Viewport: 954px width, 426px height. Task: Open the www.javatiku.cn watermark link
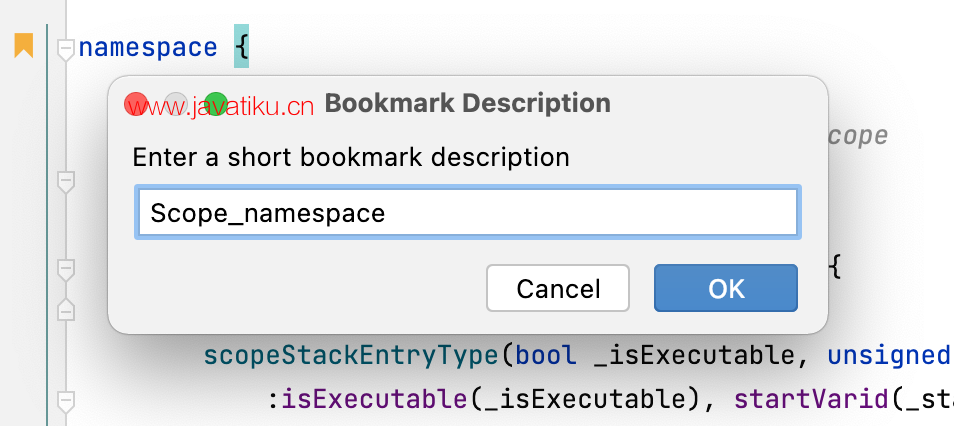[x=220, y=107]
